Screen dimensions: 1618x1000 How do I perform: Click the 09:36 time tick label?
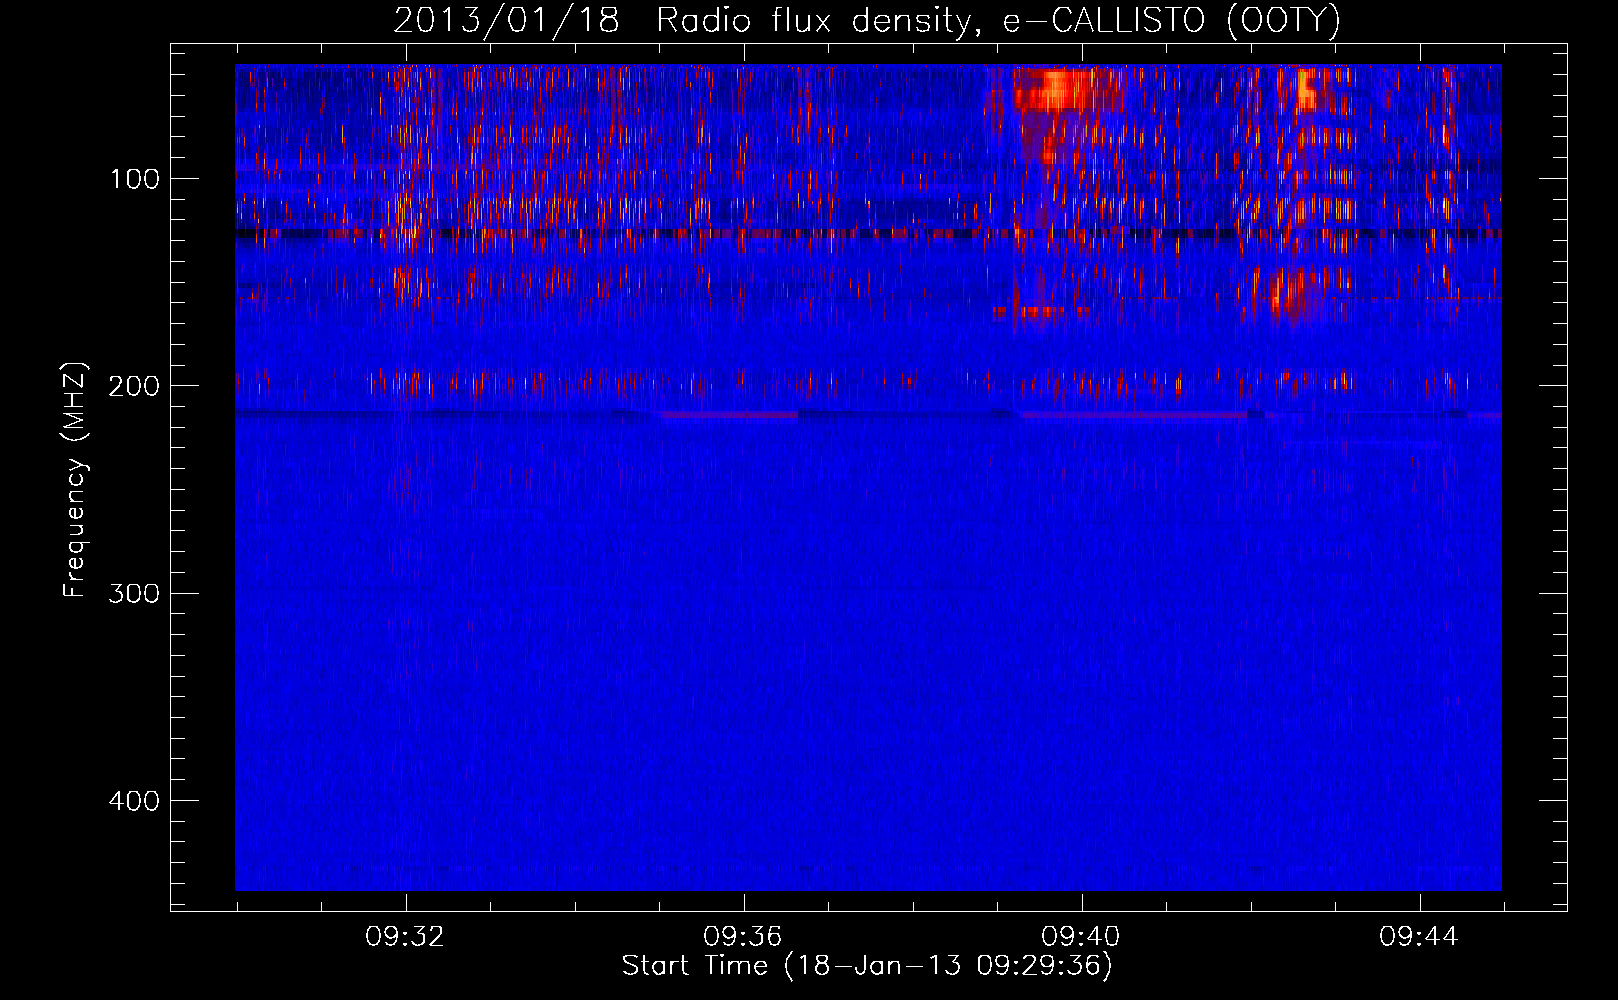click(x=743, y=937)
